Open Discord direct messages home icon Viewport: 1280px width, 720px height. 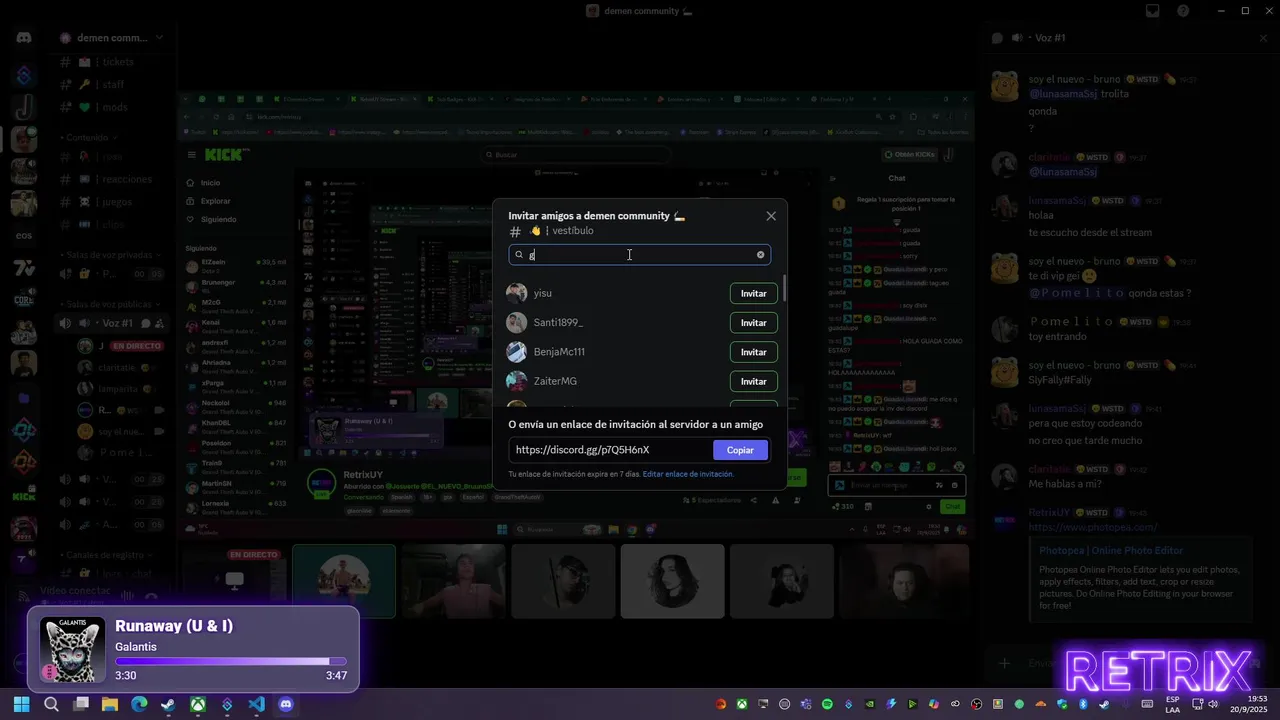click(24, 38)
